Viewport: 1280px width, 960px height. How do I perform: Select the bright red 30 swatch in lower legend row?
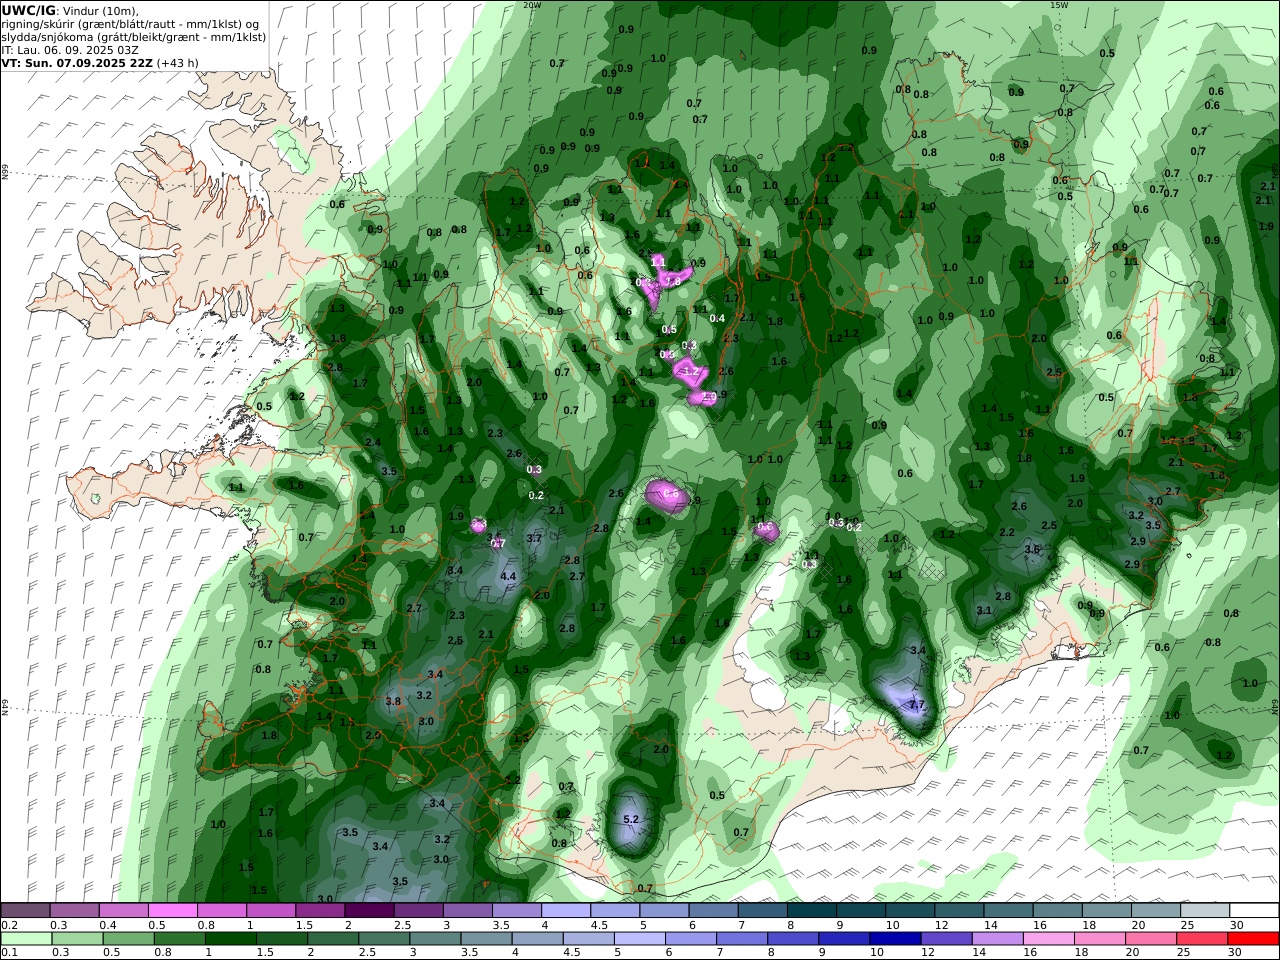point(1252,939)
